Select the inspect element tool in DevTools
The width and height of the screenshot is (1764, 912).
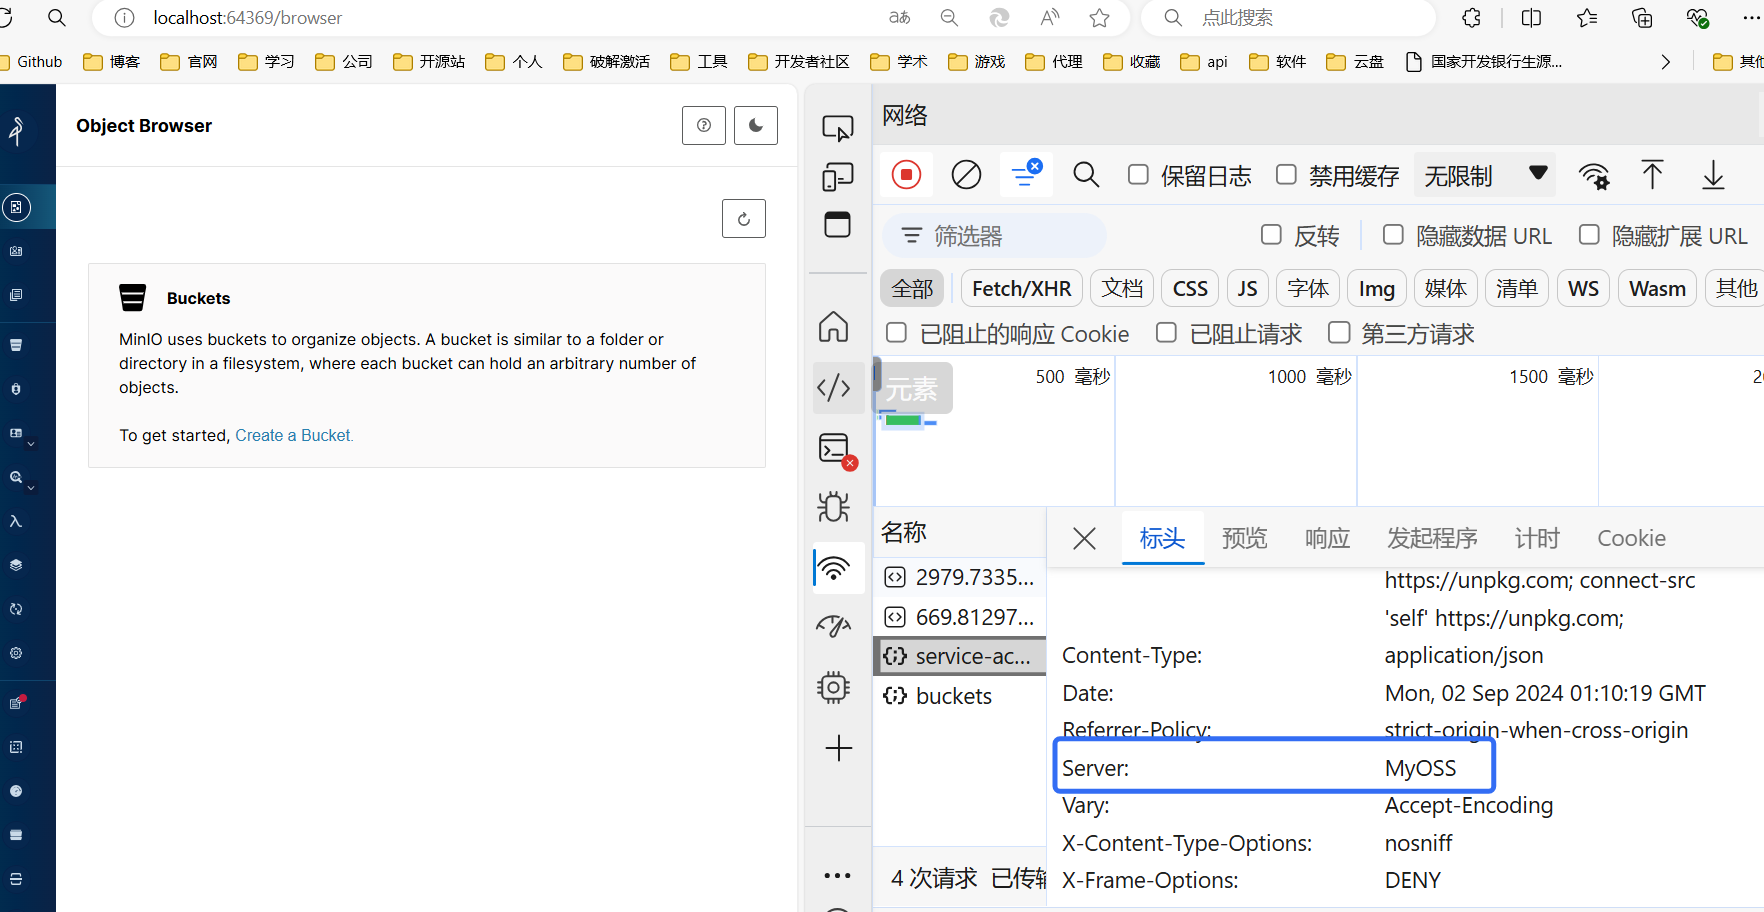tap(838, 128)
